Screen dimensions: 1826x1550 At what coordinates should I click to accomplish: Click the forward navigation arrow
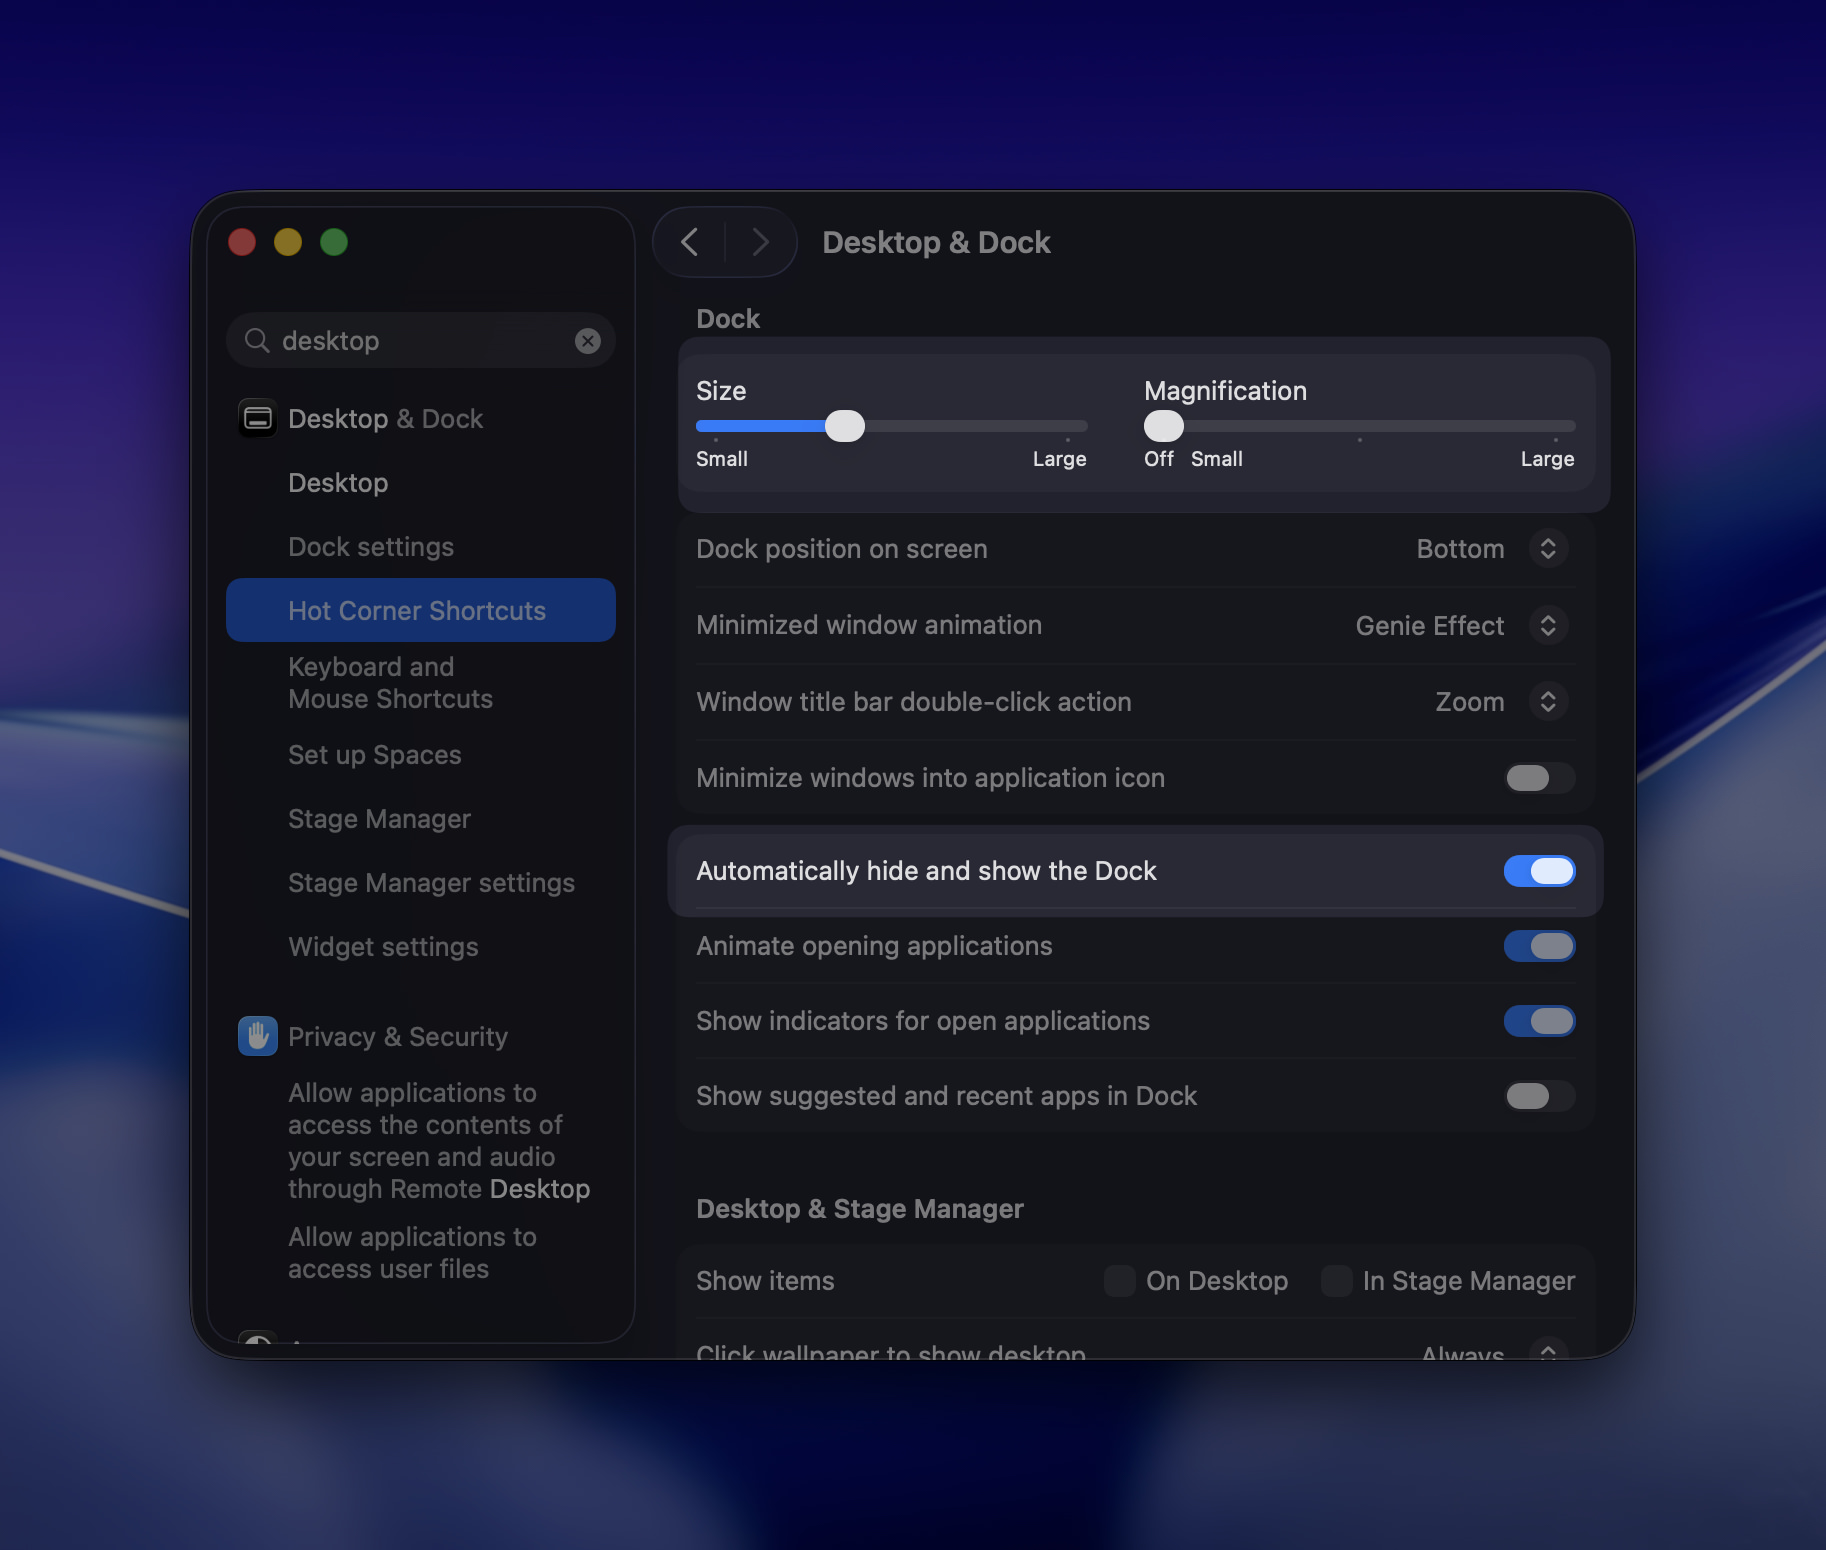(760, 242)
